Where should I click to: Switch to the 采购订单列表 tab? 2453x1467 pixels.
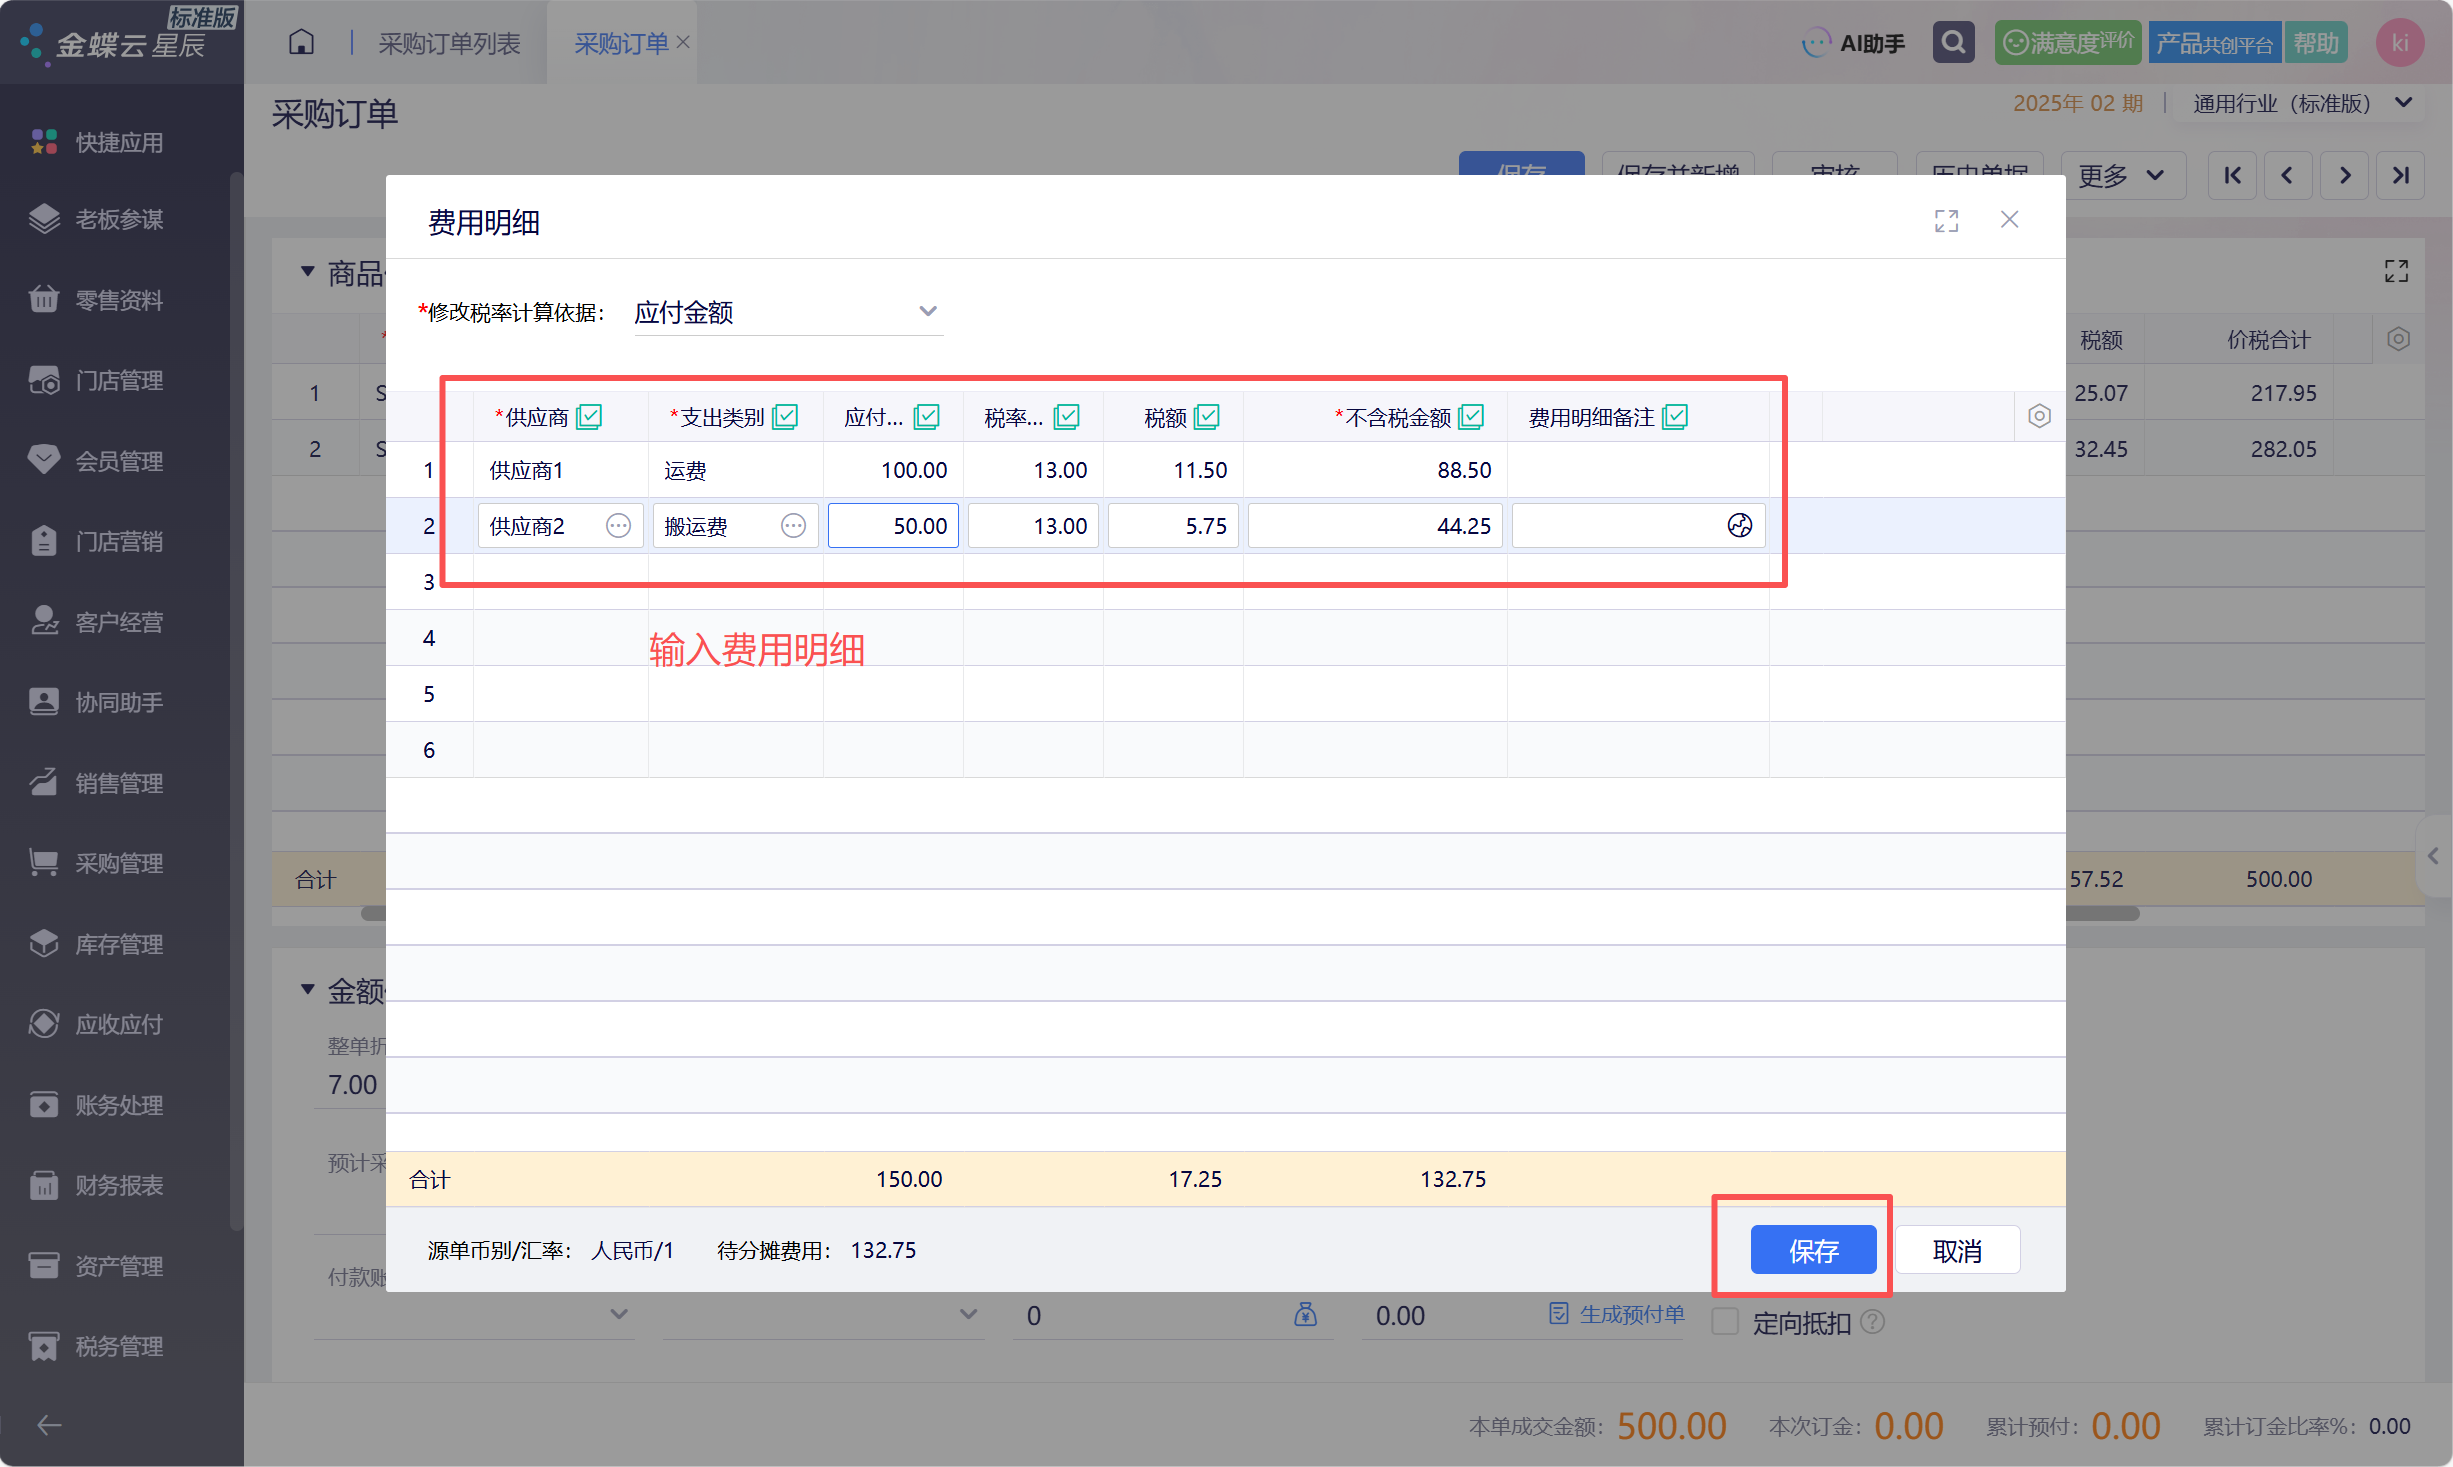pyautogui.click(x=449, y=43)
